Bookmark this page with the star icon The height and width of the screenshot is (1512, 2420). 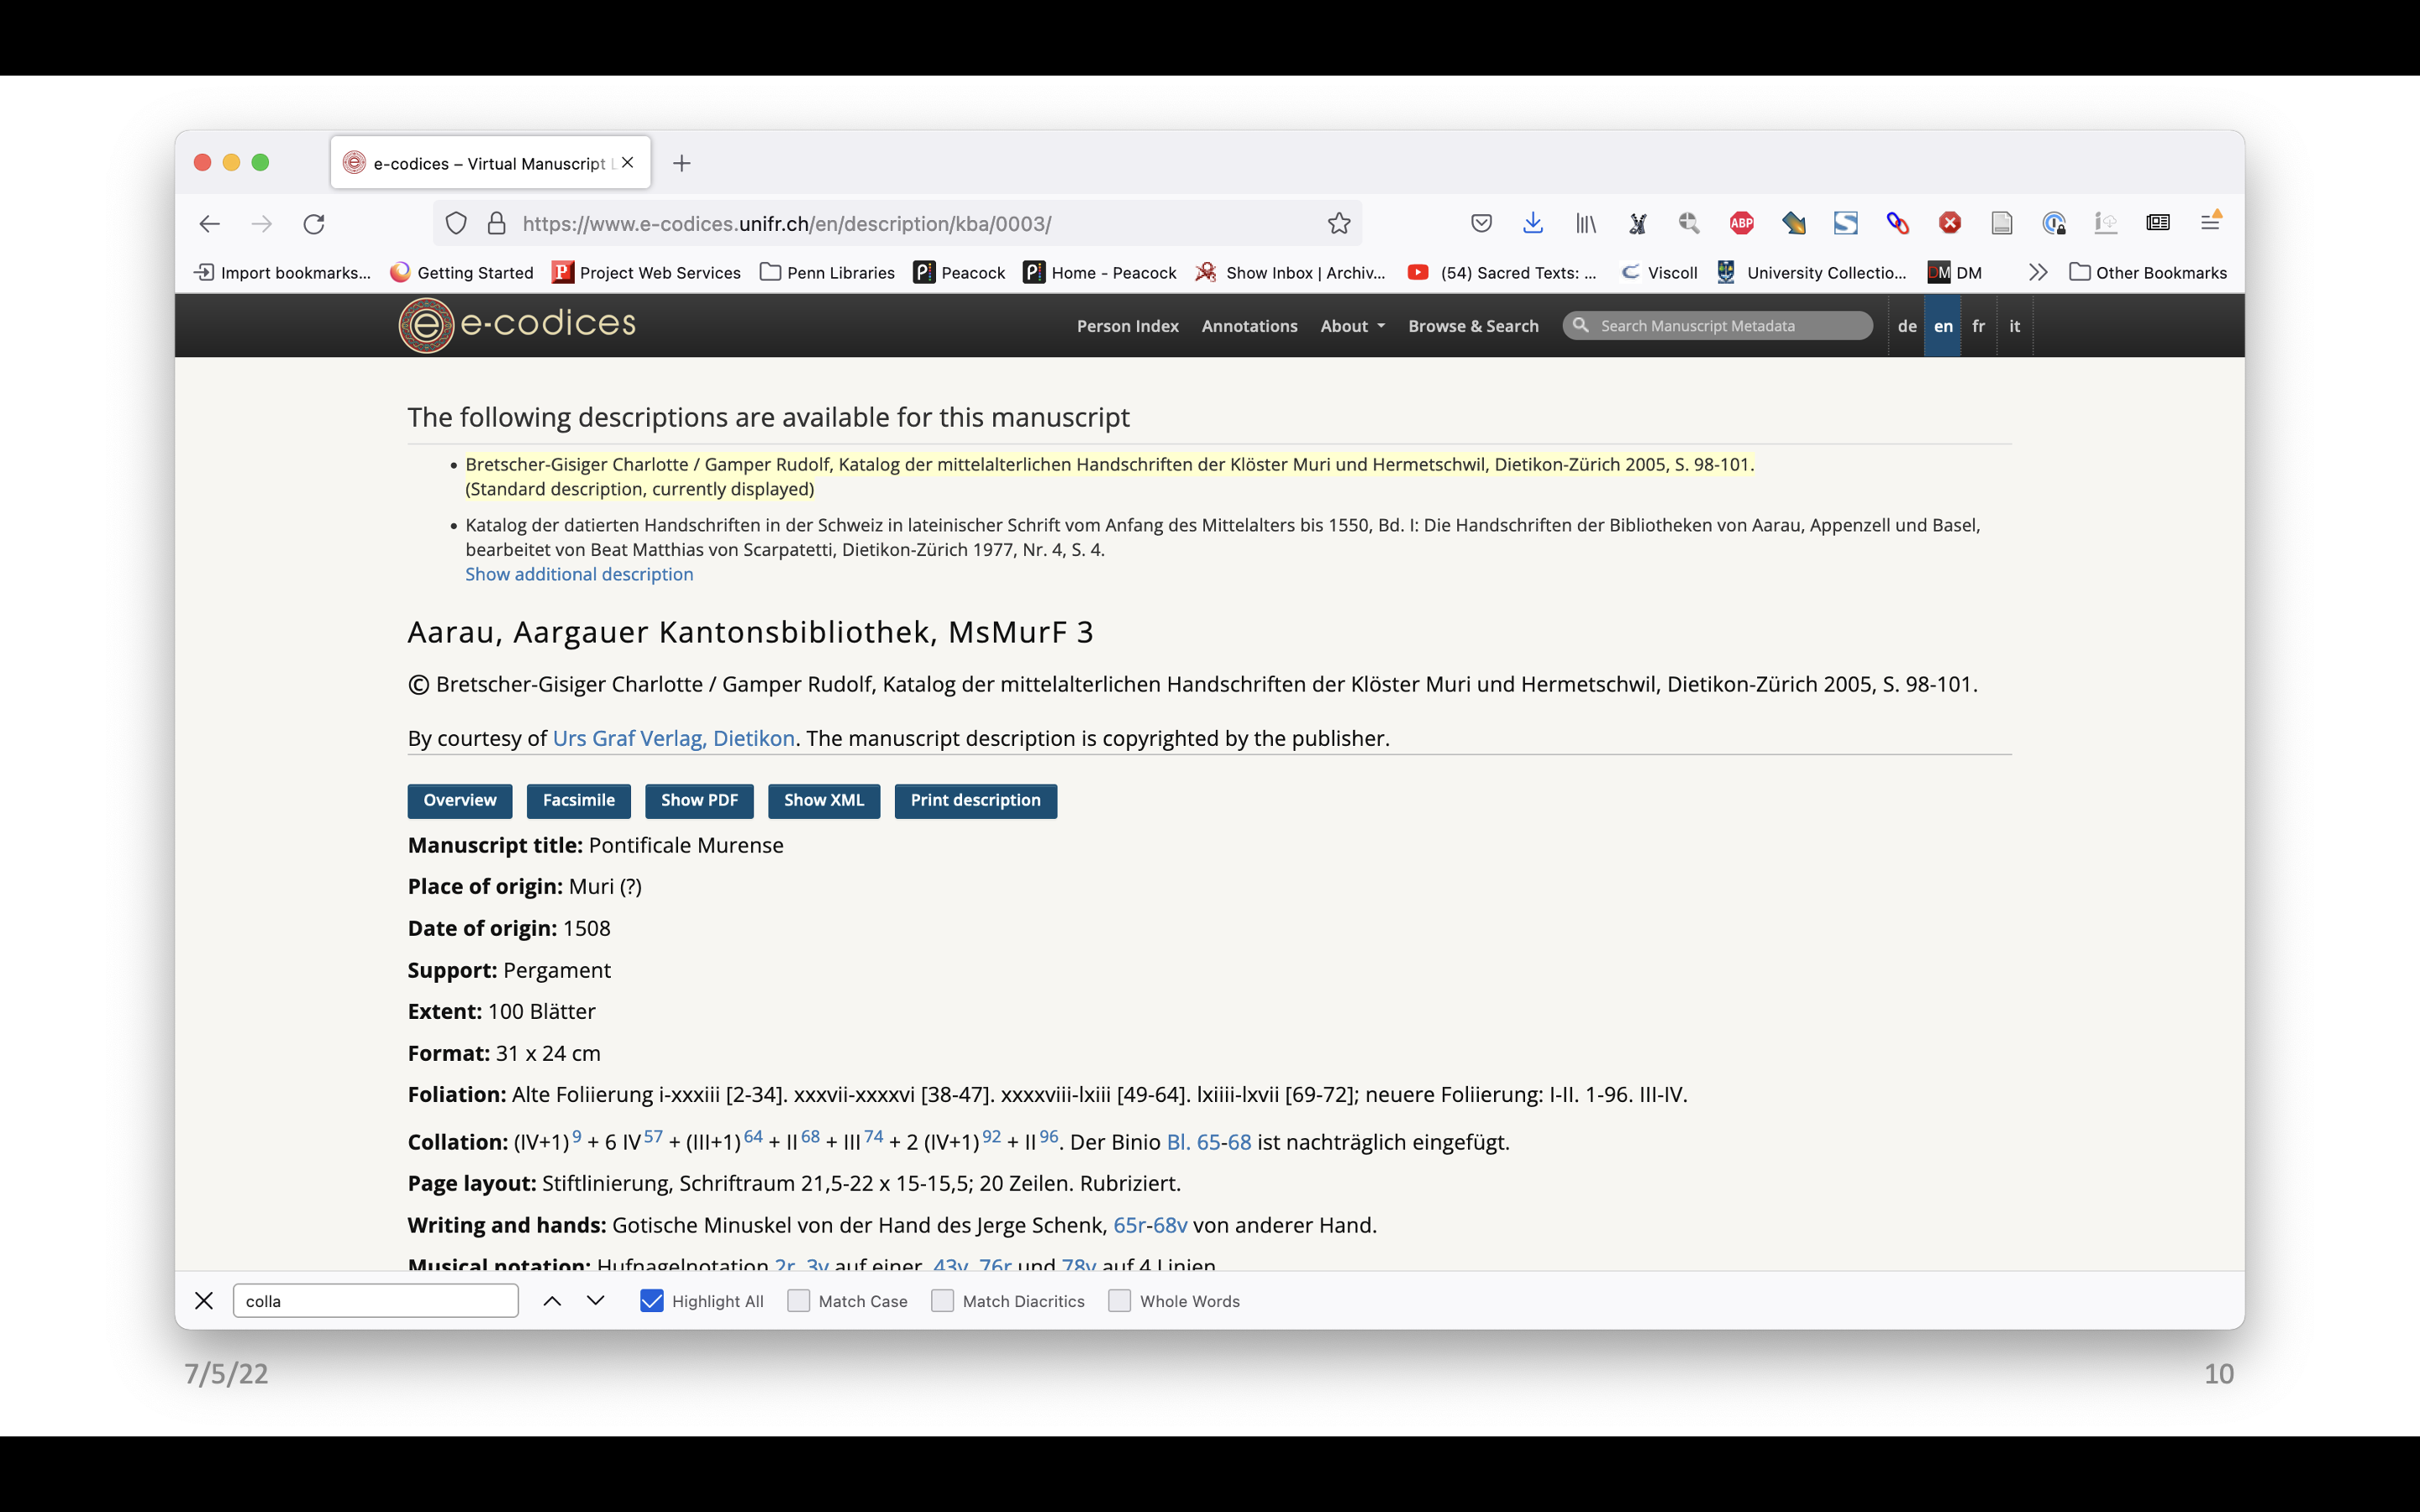click(1339, 223)
